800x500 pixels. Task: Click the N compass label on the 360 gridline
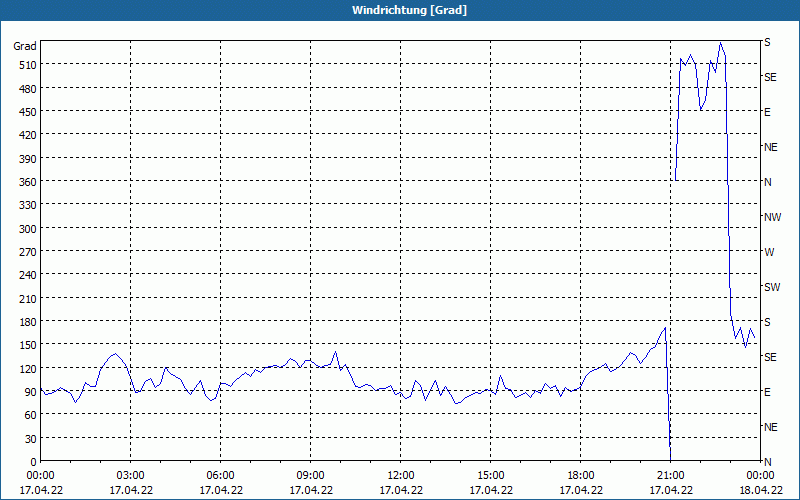(767, 182)
